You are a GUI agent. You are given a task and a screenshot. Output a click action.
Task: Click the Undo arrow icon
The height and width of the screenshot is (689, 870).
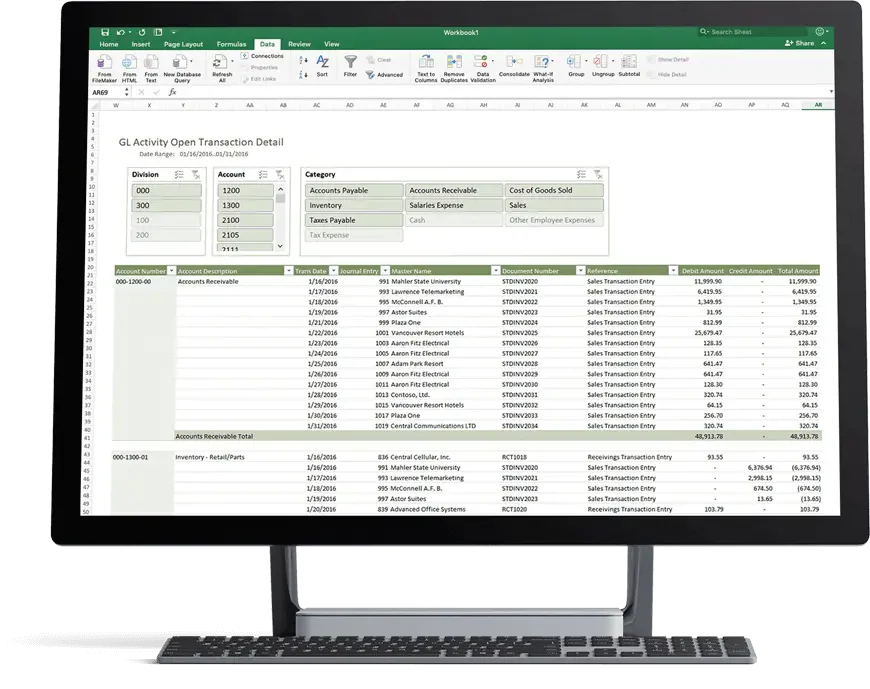(x=120, y=32)
